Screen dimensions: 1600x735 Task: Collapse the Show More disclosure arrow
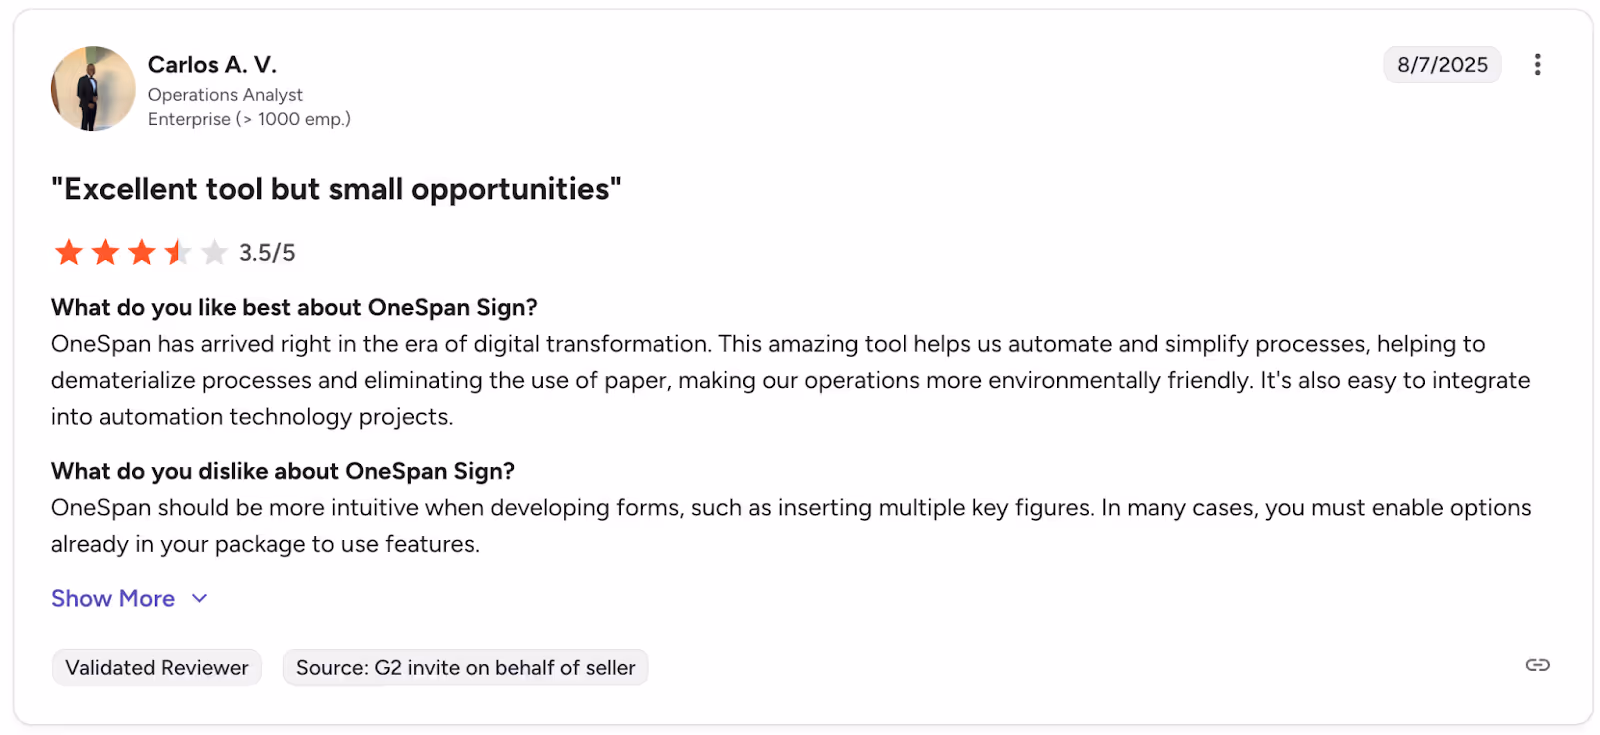tap(198, 598)
